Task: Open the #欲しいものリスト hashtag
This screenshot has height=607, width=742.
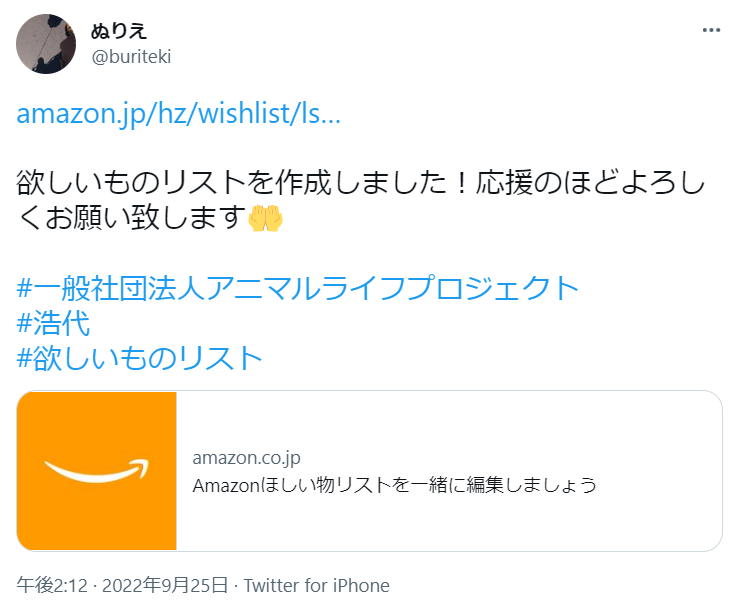Action: pos(139,358)
